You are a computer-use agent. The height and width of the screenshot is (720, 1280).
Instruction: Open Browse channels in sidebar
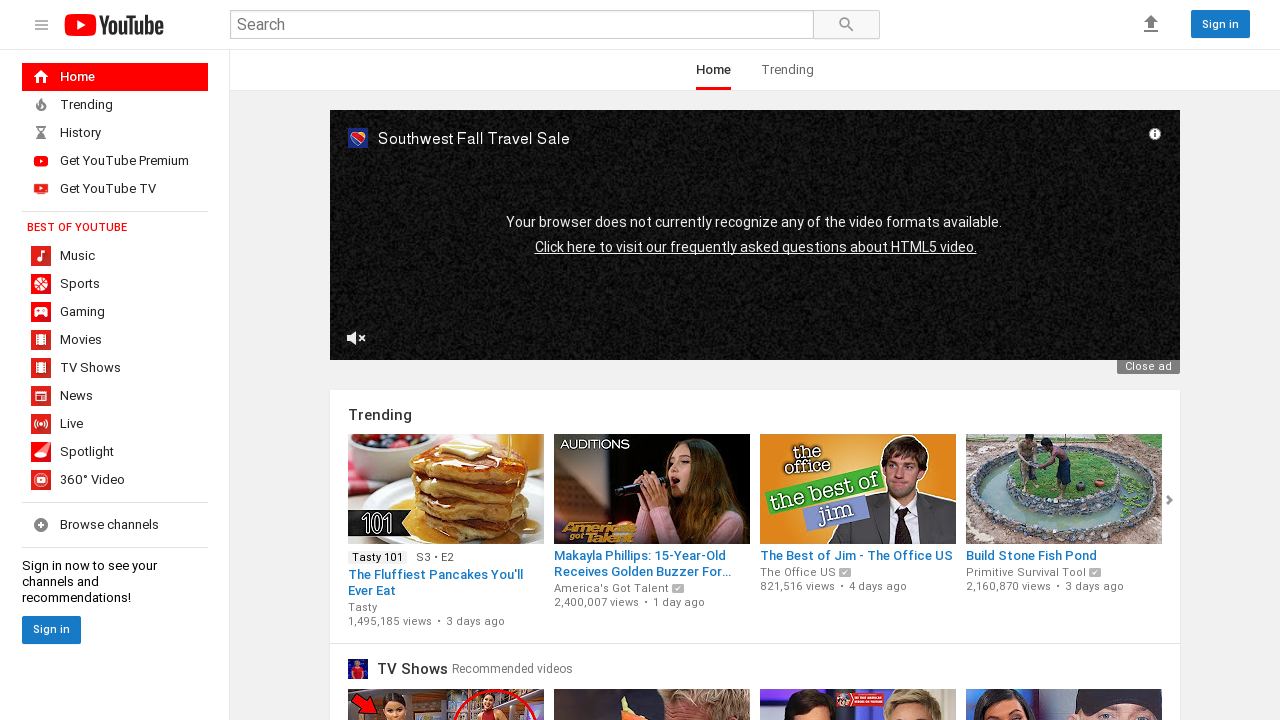point(115,525)
